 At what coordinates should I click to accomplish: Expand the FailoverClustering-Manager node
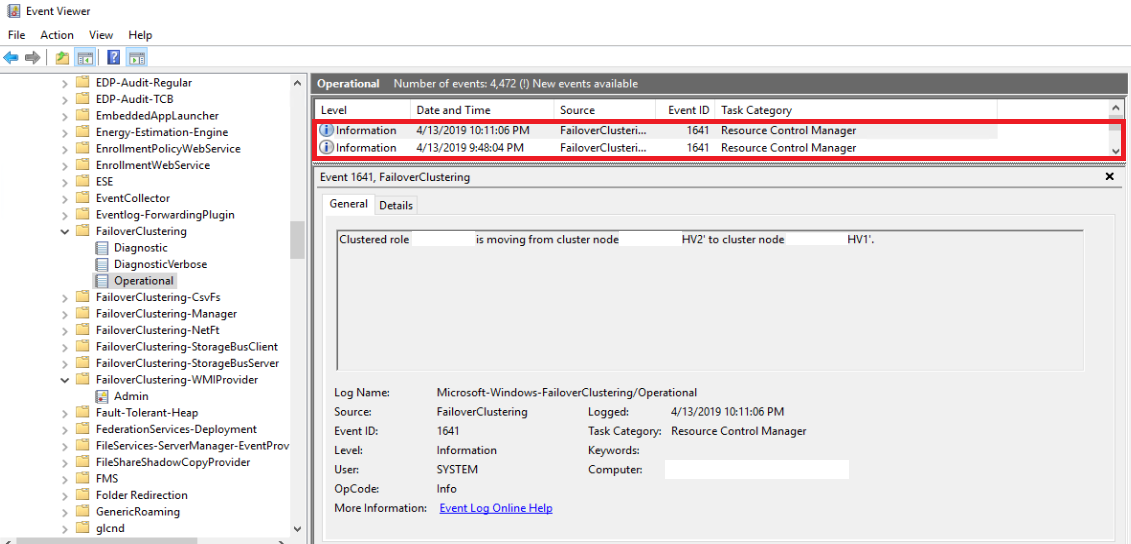point(65,314)
